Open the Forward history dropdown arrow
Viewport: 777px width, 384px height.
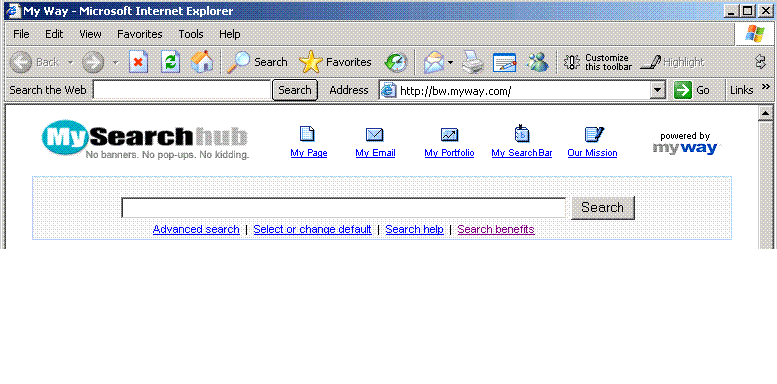point(115,62)
